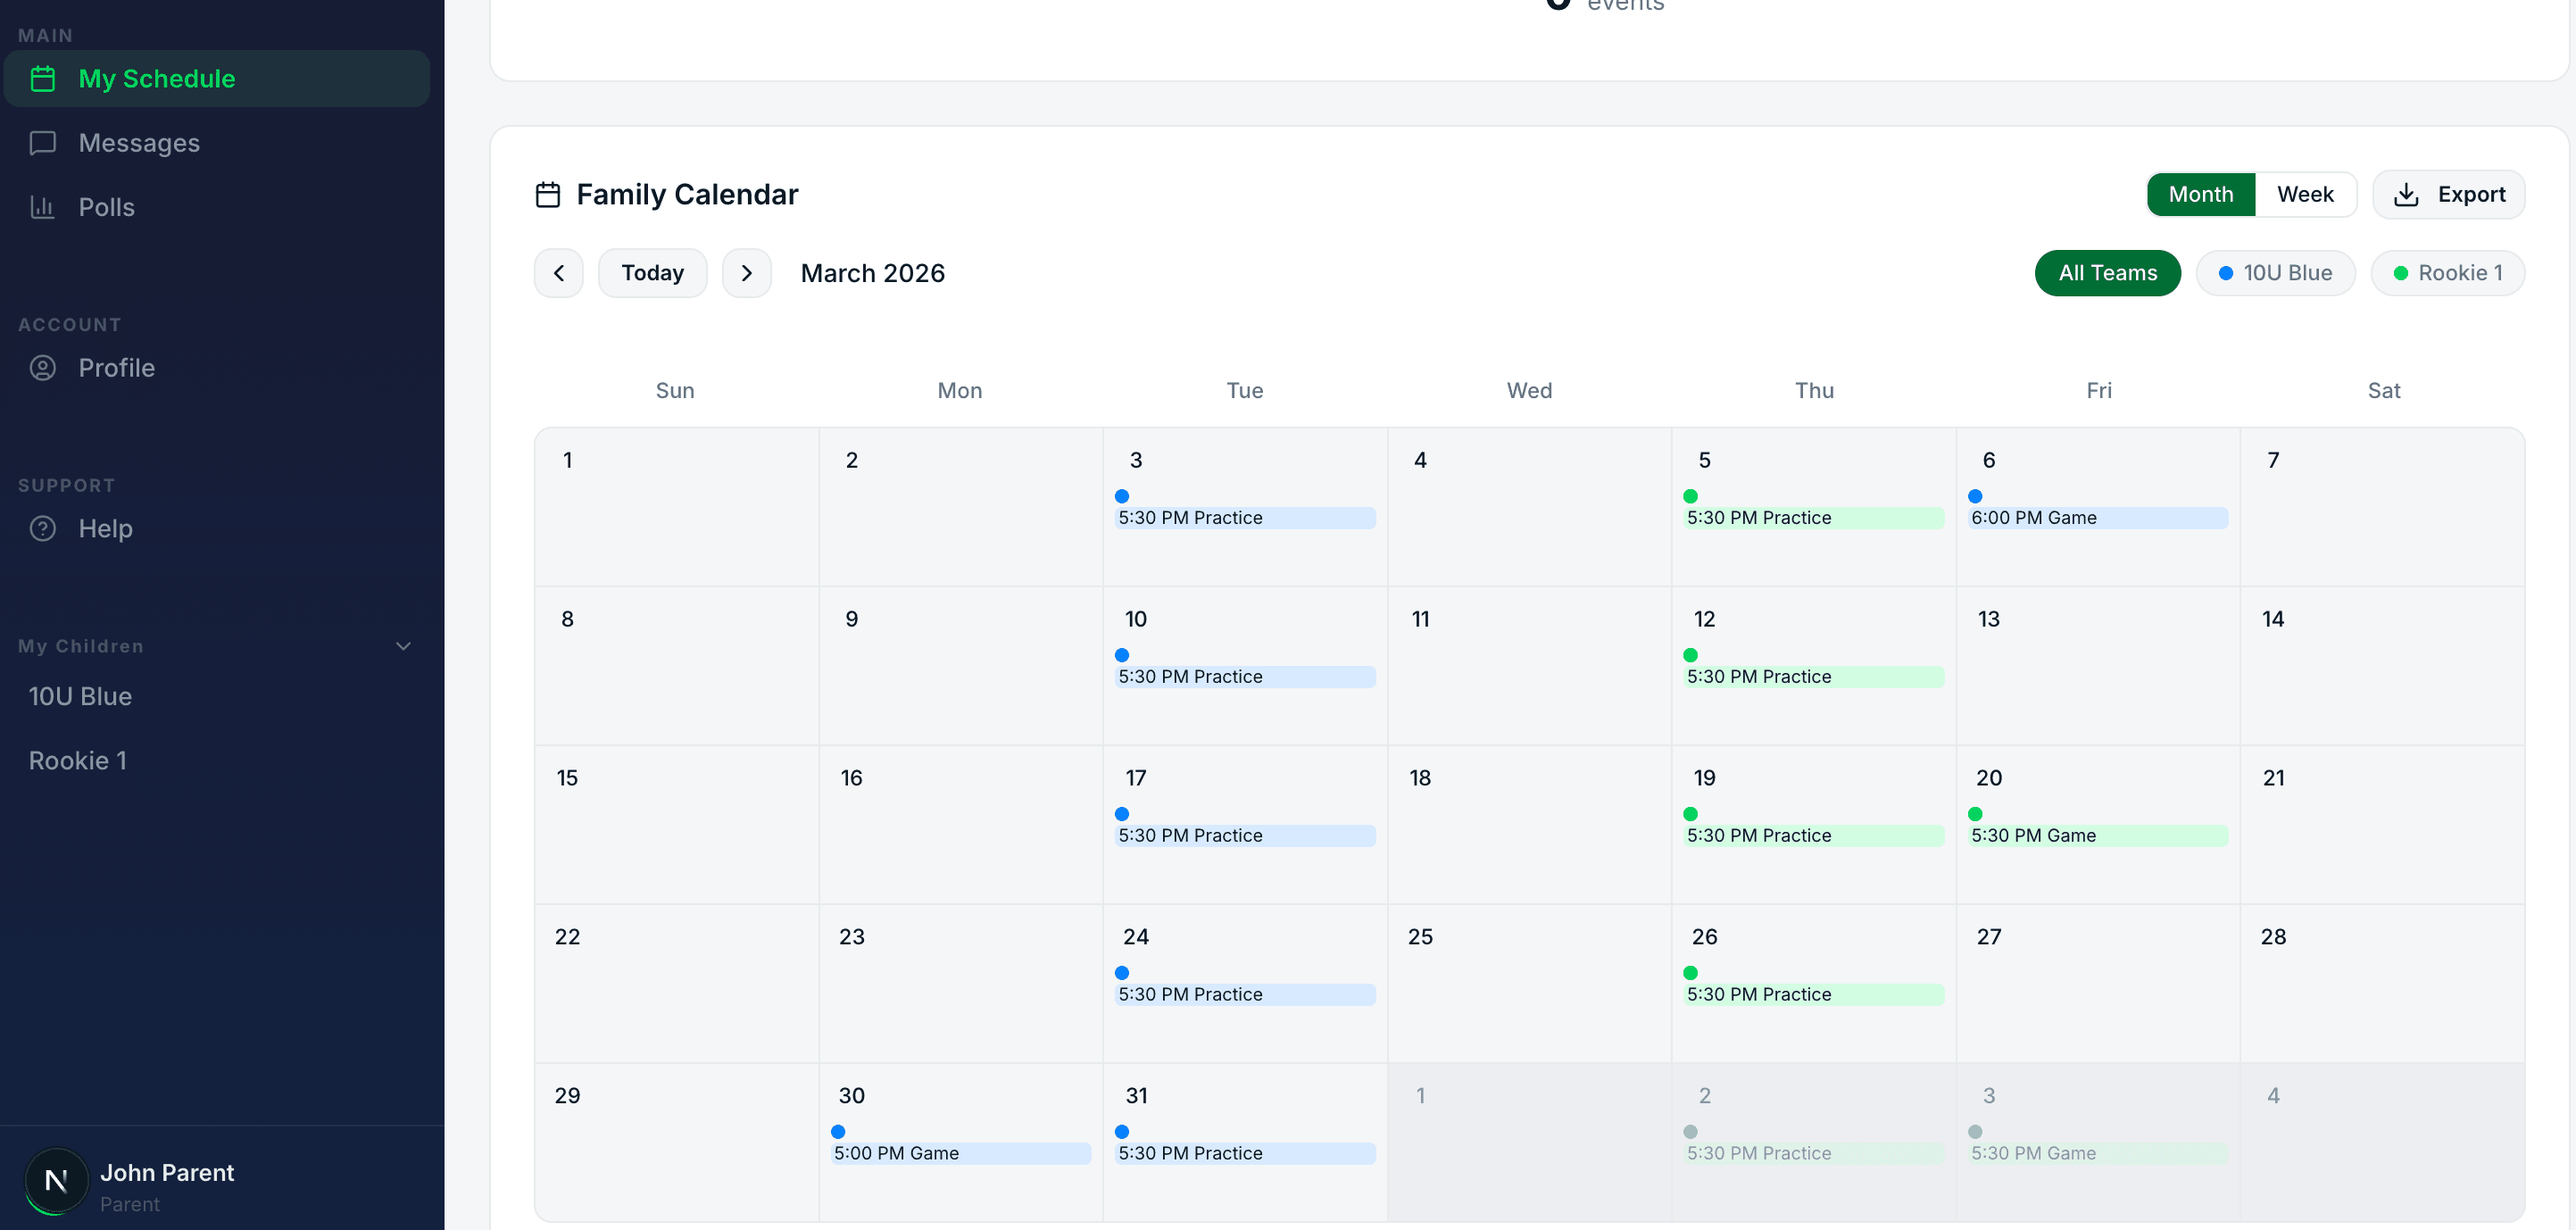Click the Family Calendar calendar icon

pos(548,194)
